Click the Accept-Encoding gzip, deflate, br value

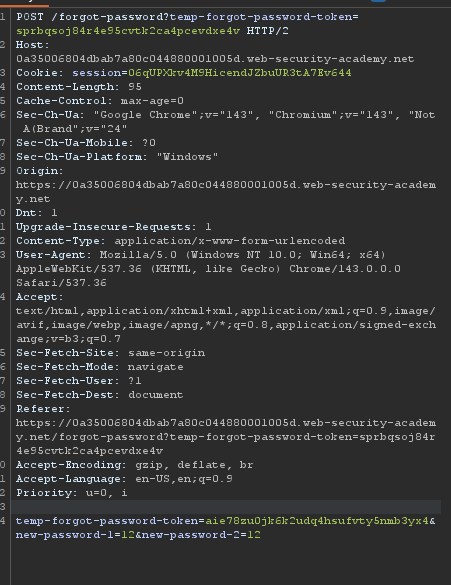click(x=194, y=464)
